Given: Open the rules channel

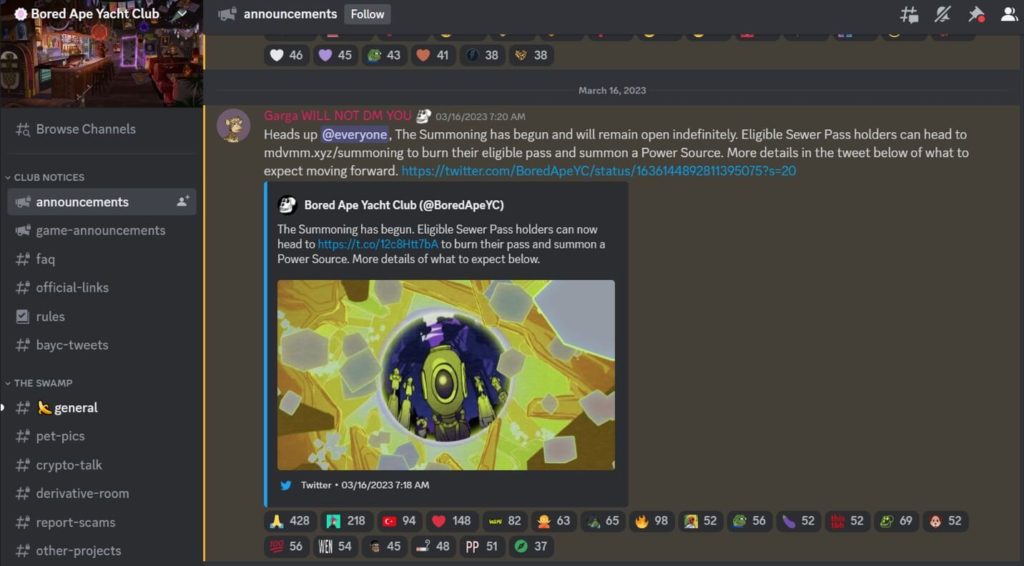Looking at the screenshot, I should [x=101, y=317].
